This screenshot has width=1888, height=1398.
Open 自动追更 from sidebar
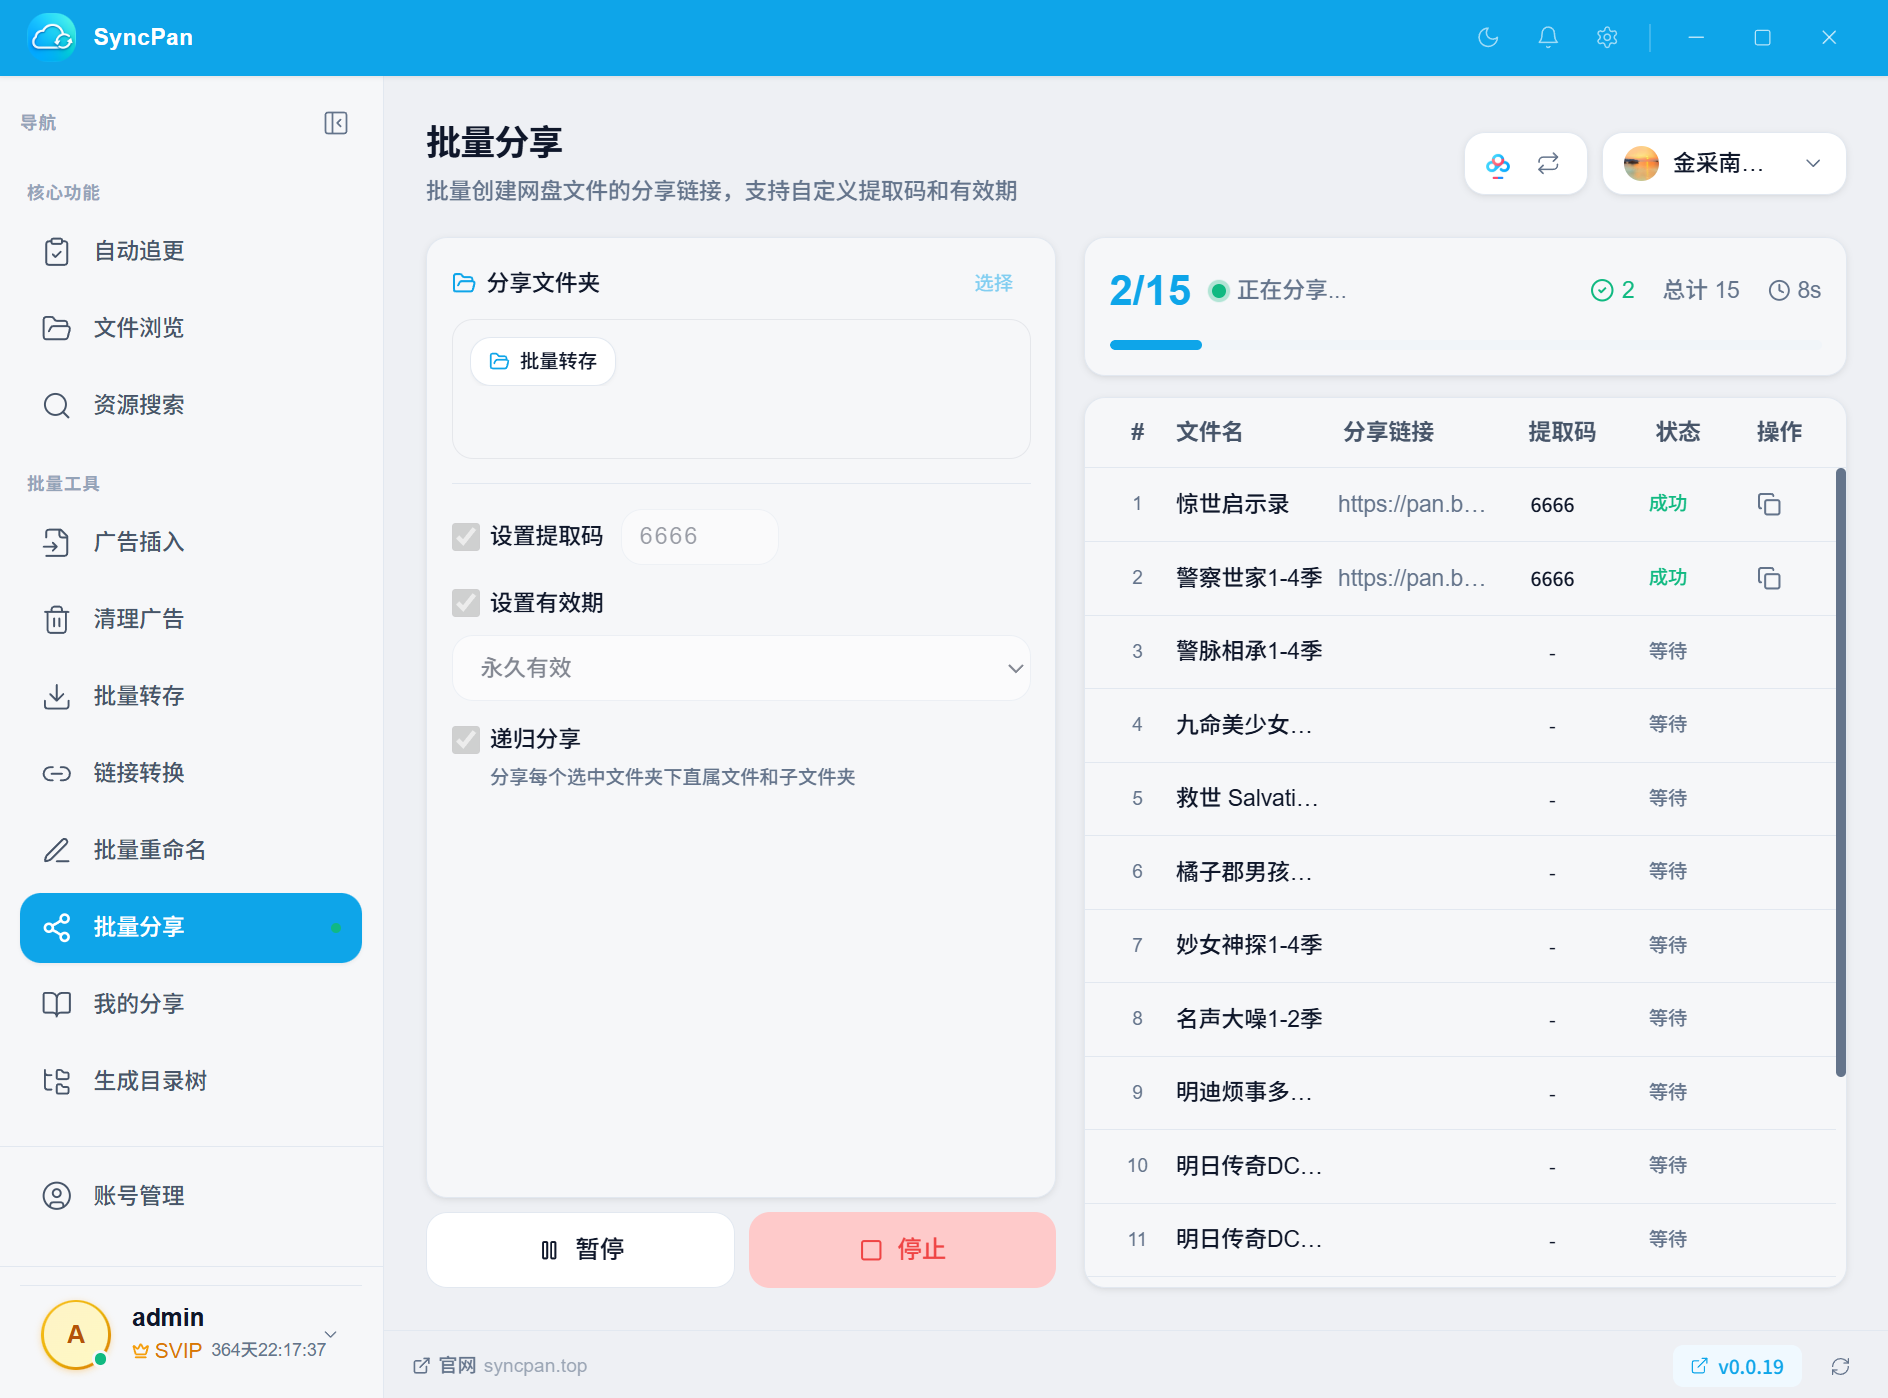point(191,251)
